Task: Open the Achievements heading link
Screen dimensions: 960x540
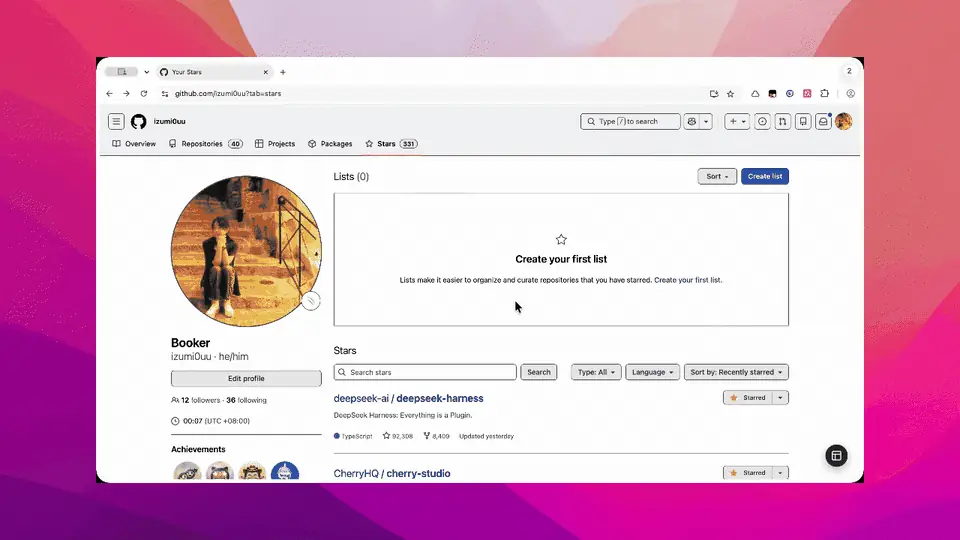Action: [198, 449]
